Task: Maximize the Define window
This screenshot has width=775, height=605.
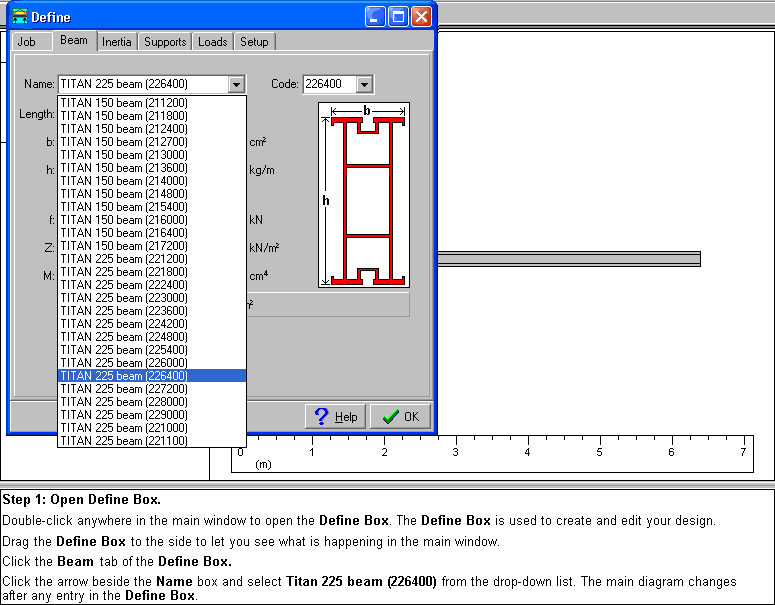Action: click(x=398, y=17)
